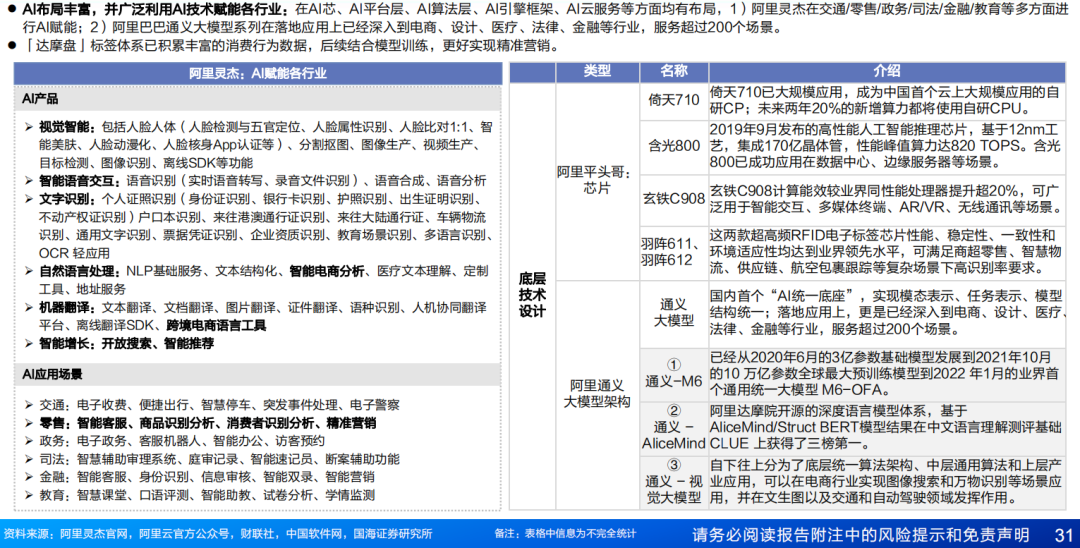Click the AliceMind/Struct BERT description text

(x=886, y=428)
